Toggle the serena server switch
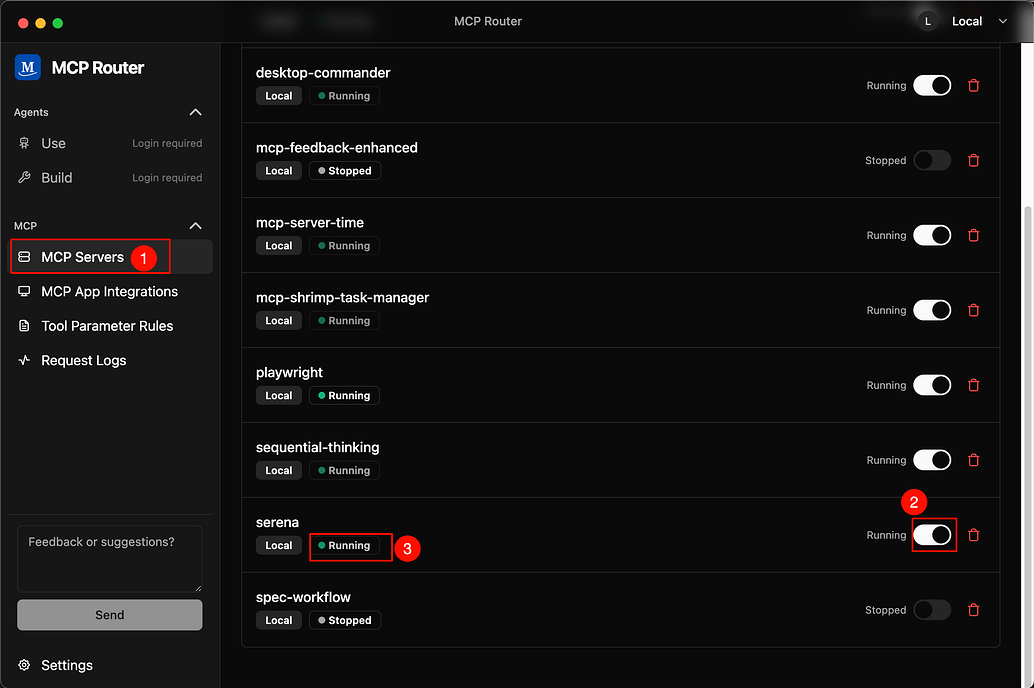Screen dimensions: 1034x688 pos(932,535)
